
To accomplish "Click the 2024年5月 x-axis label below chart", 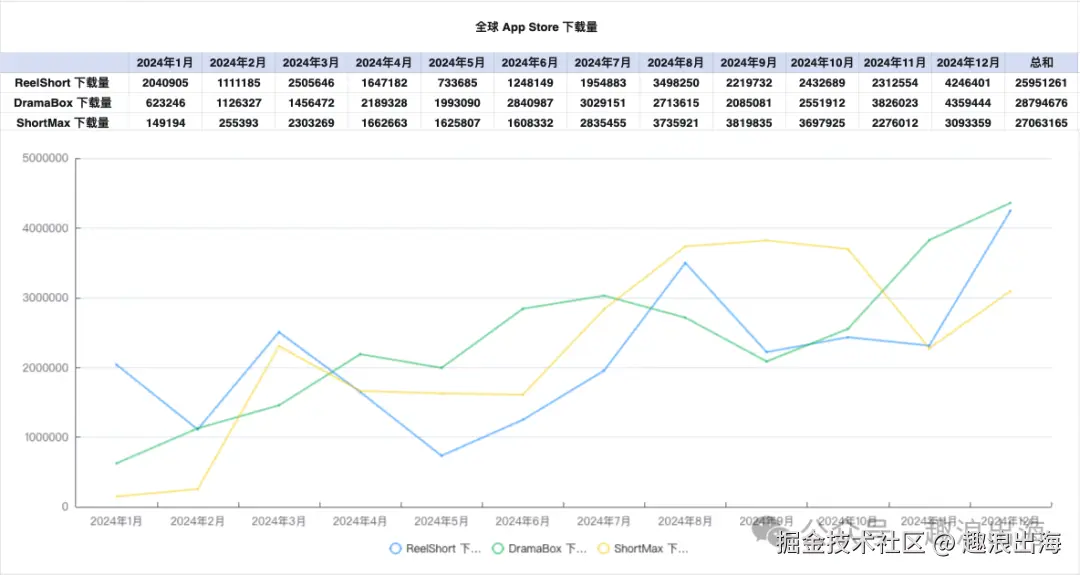I will 442,521.
